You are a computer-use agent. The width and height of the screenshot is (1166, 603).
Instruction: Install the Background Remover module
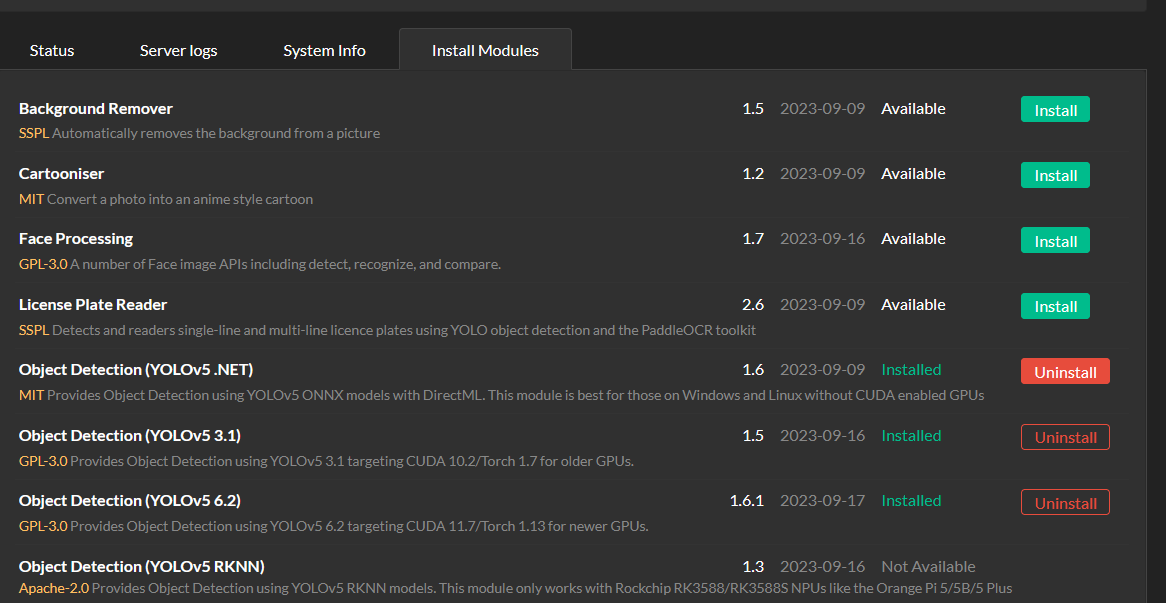[1055, 109]
